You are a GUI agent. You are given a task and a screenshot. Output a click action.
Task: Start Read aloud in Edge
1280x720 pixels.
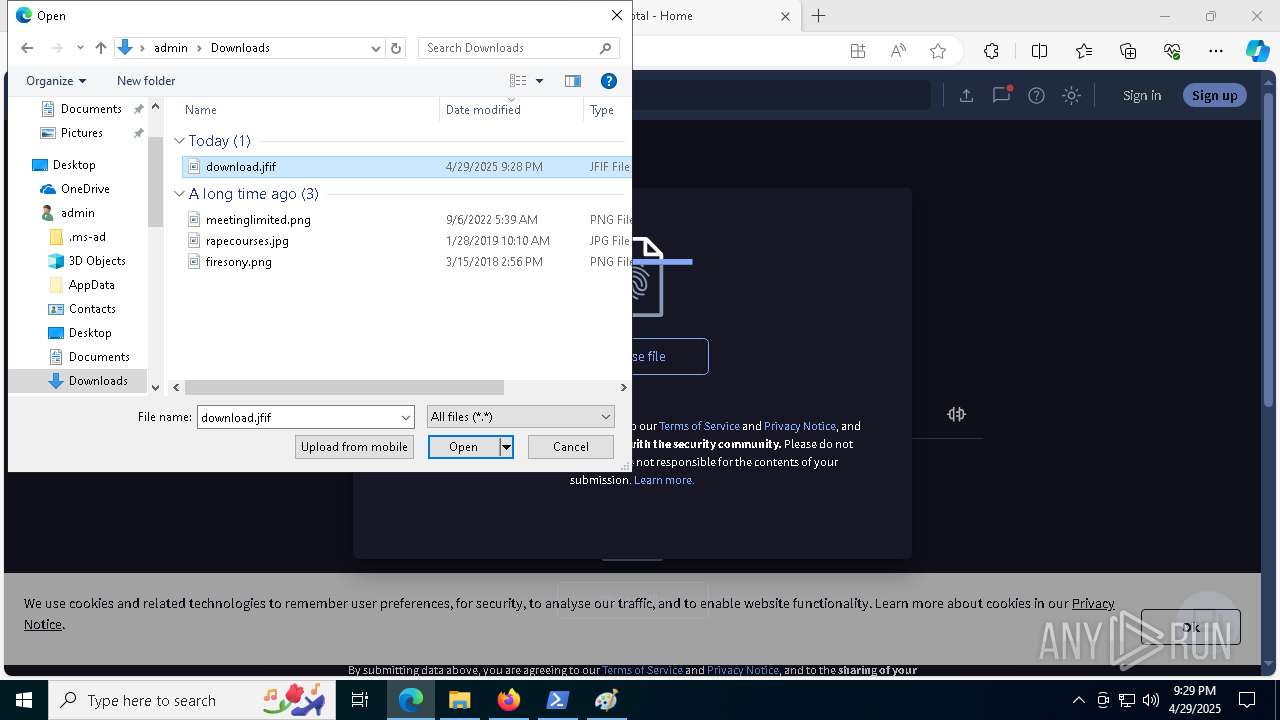[x=898, y=51]
